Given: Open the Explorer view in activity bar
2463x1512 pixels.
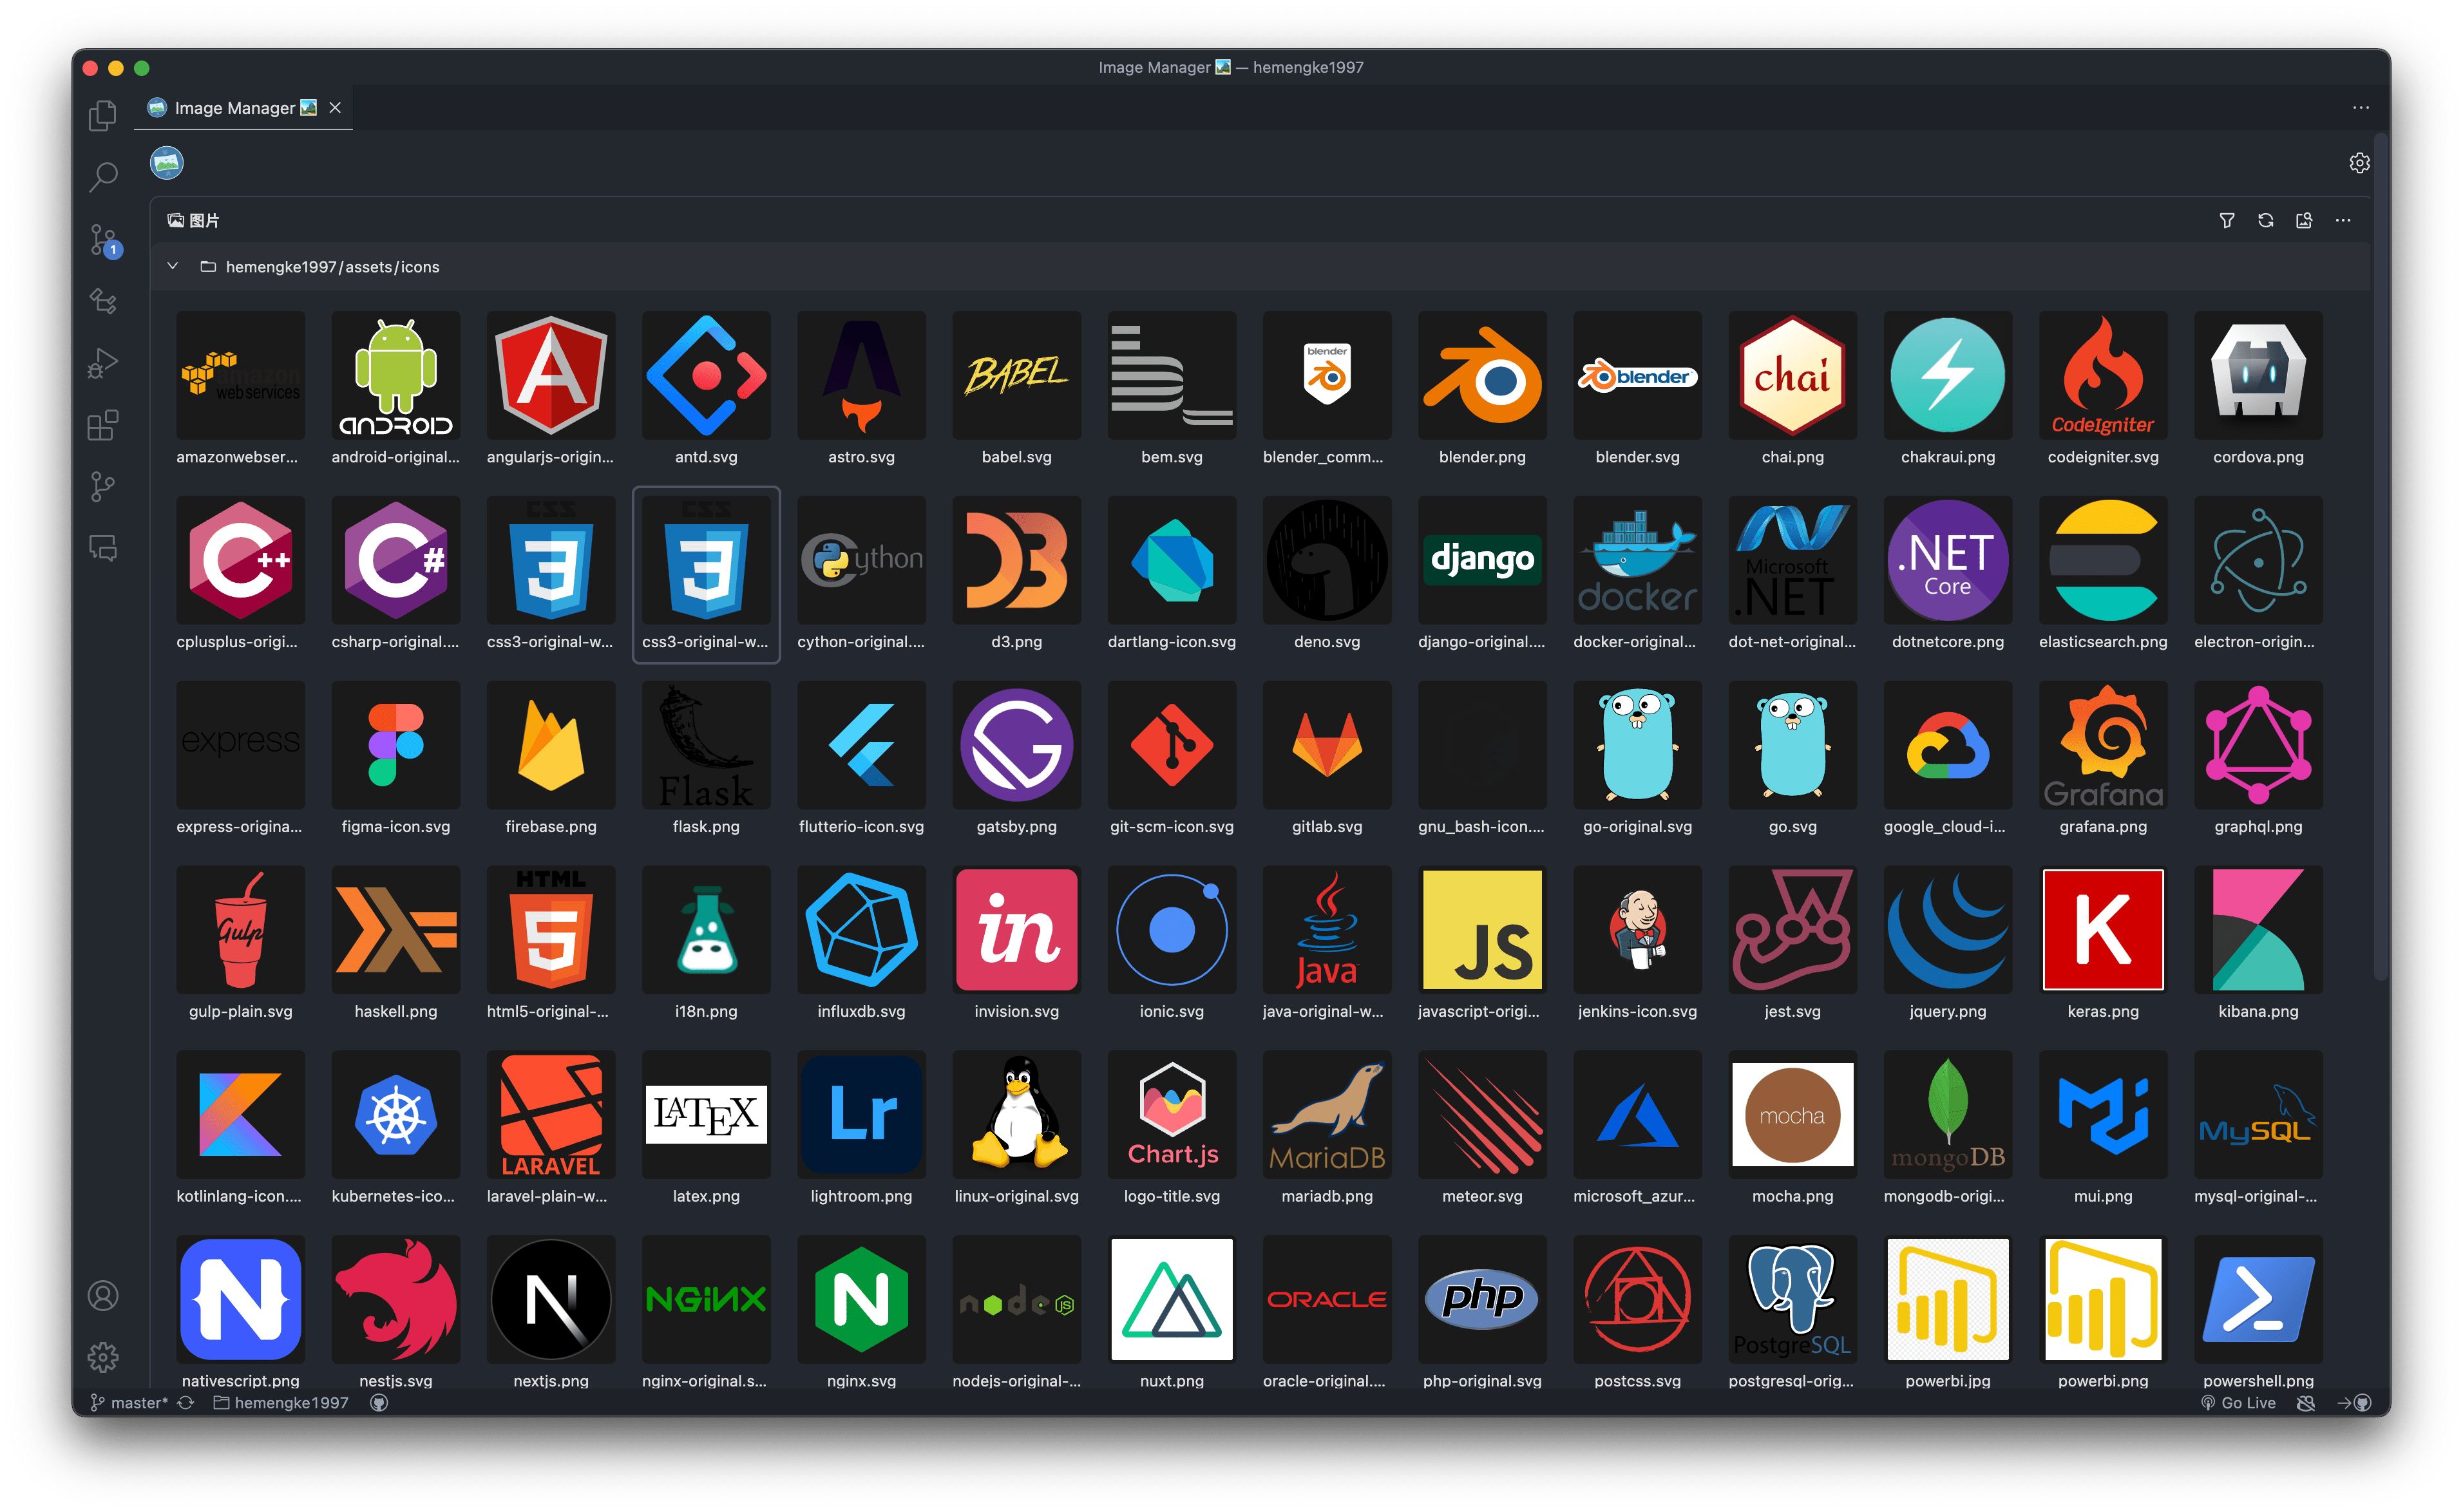Looking at the screenshot, I should point(103,116).
